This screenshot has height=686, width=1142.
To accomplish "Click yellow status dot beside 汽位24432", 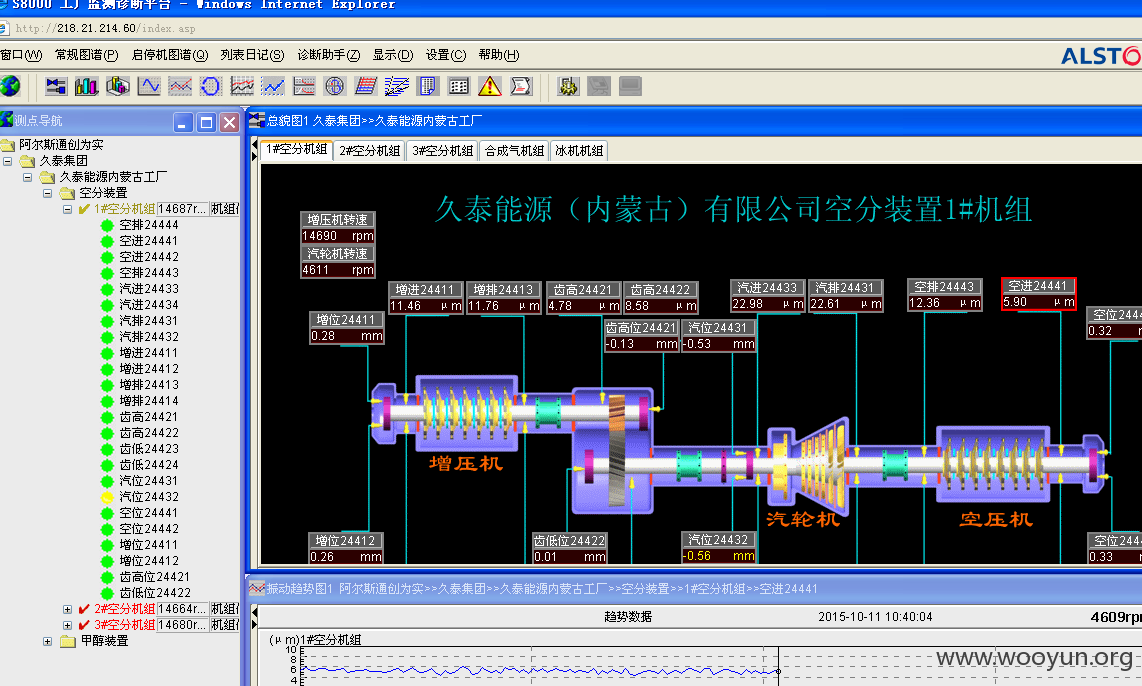I will (x=107, y=497).
